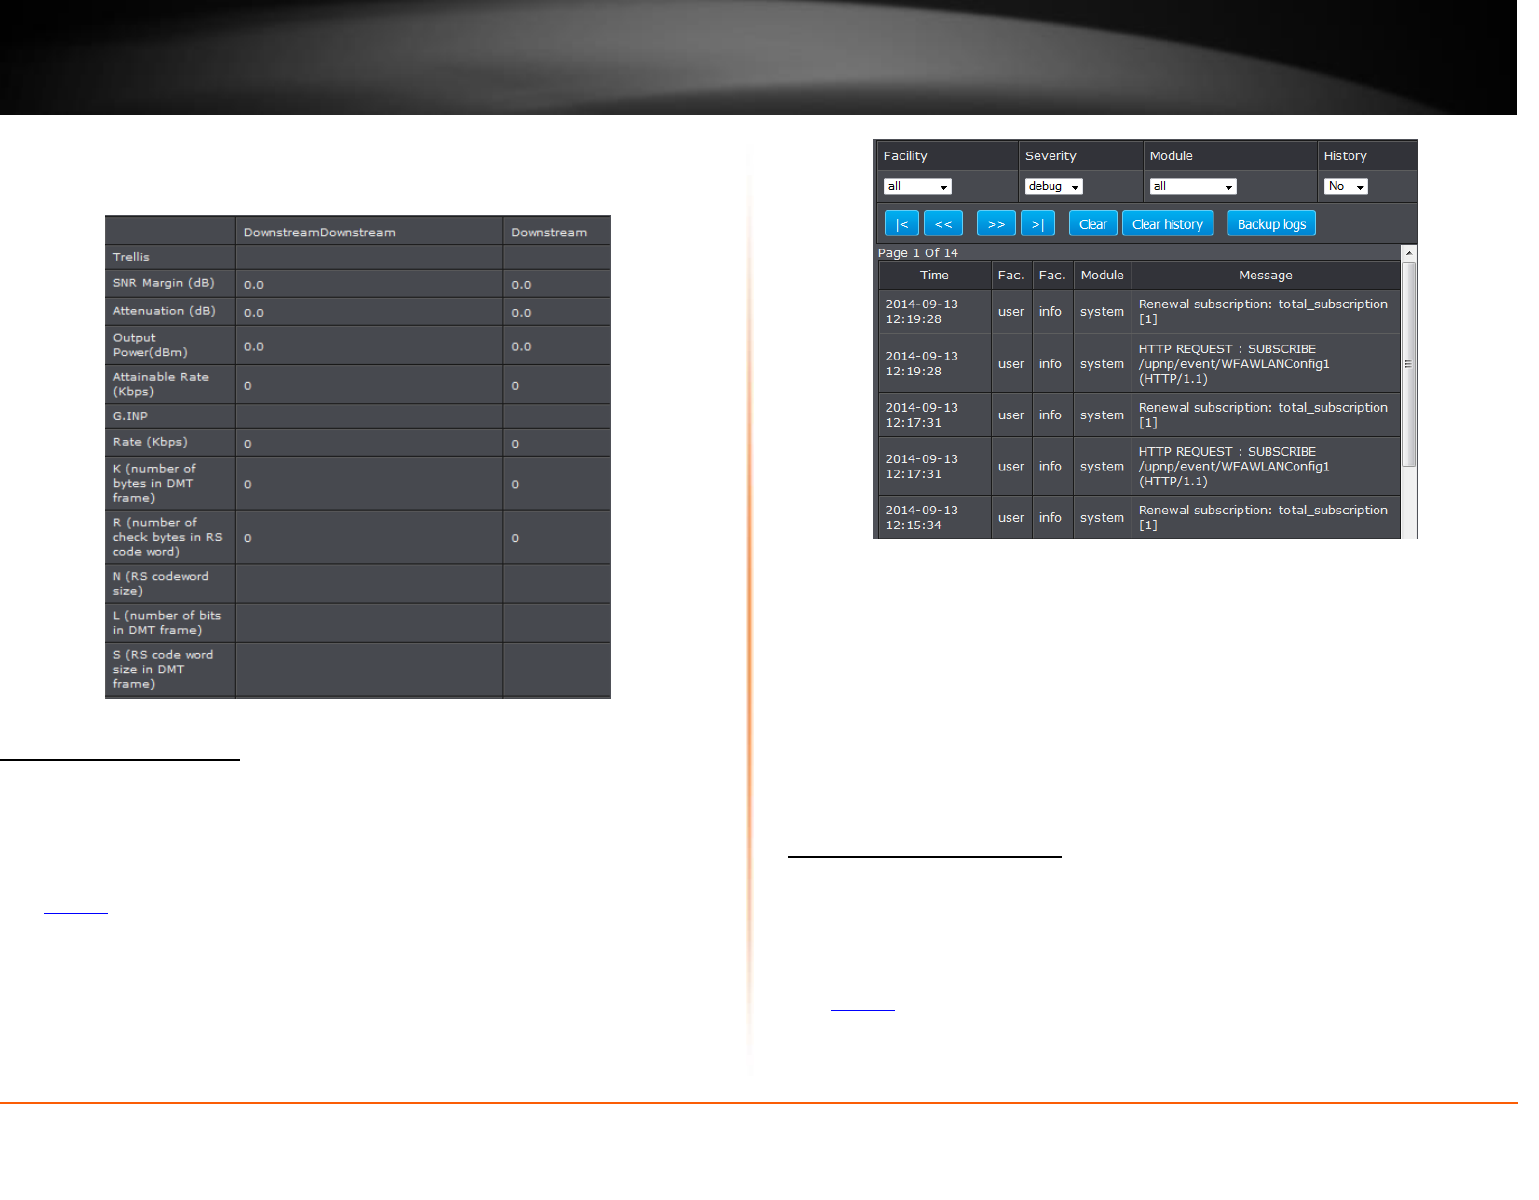
Task: Click the 'K (number of bytes in DMT frame)' label
Action: (x=154, y=483)
